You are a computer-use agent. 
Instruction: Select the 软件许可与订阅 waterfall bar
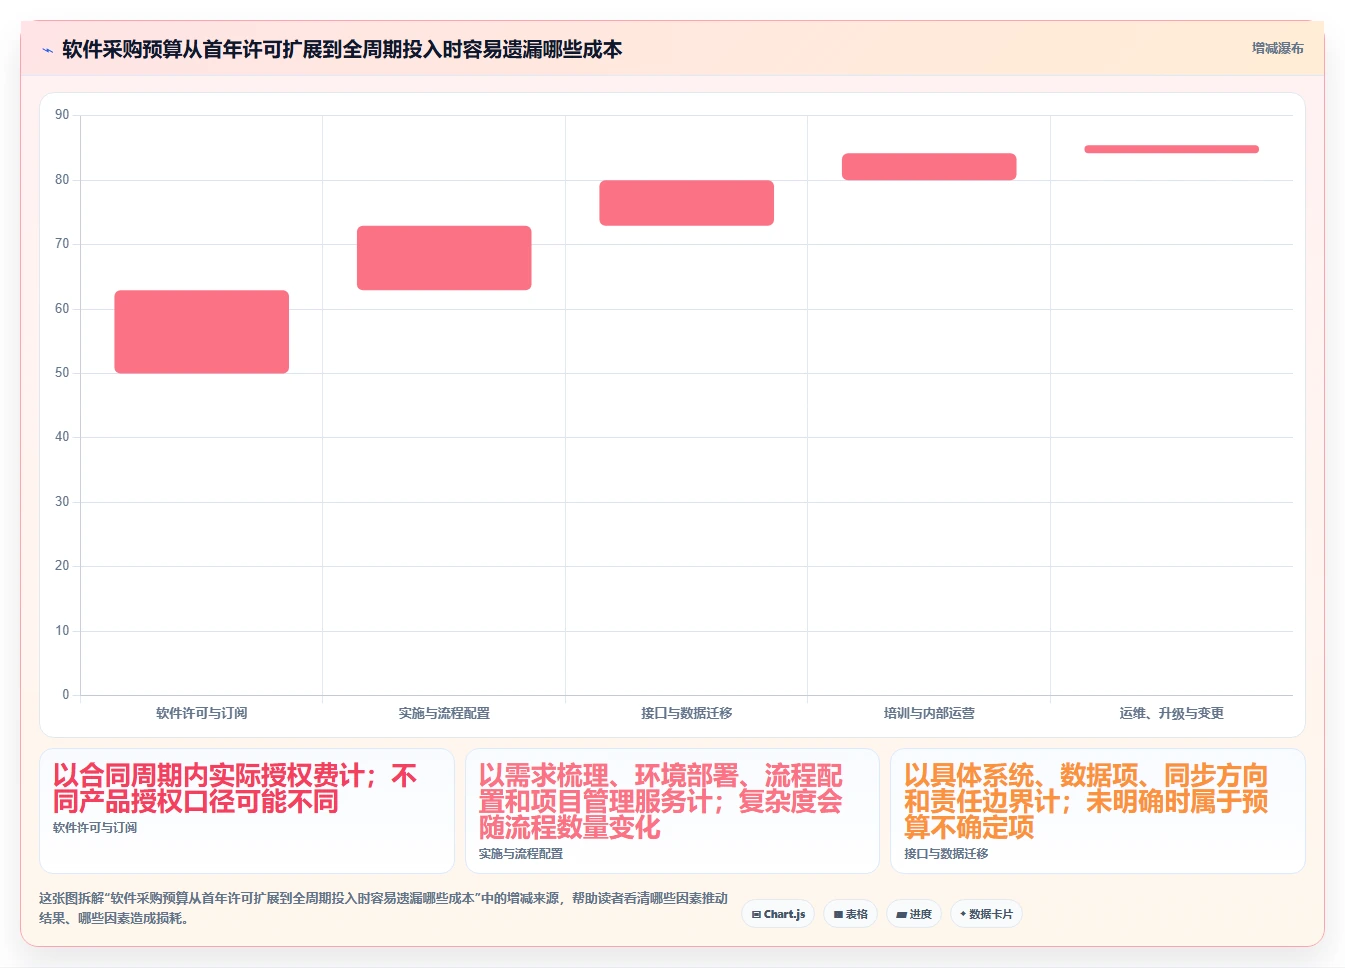pyautogui.click(x=202, y=332)
